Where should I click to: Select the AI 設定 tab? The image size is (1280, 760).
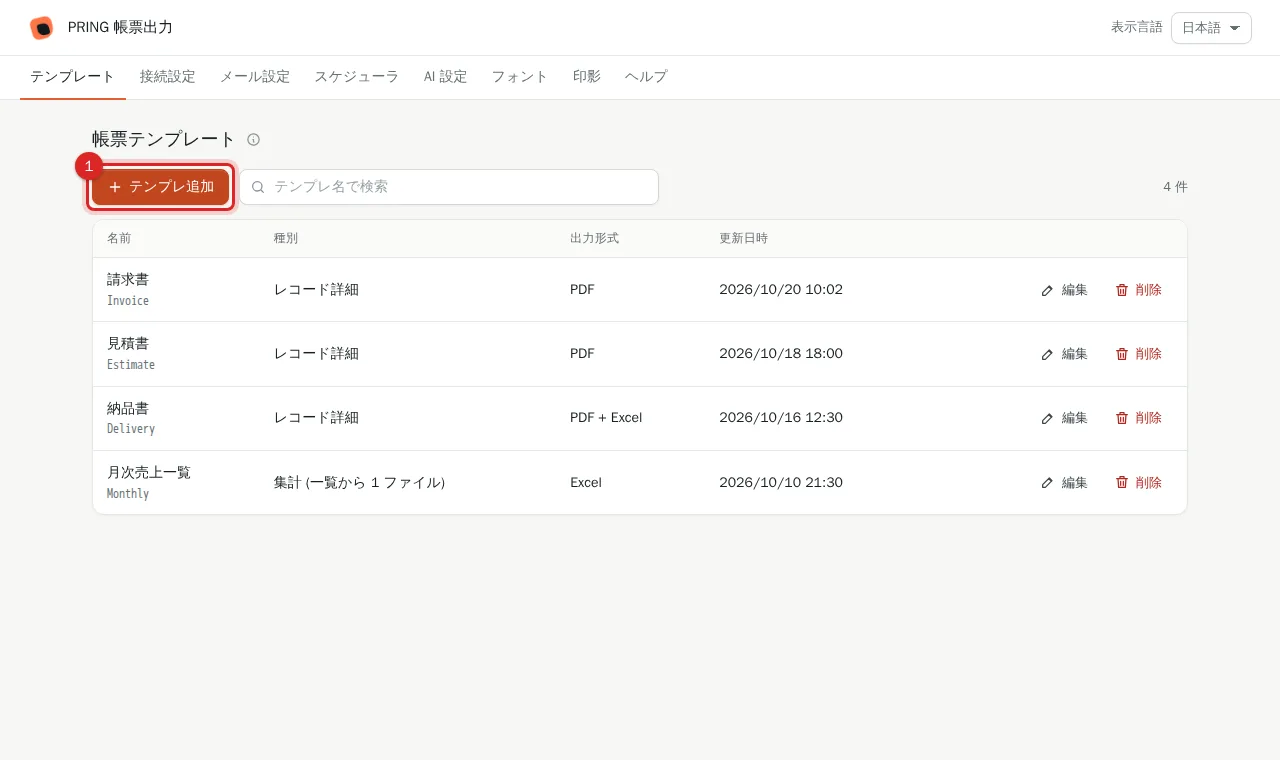[x=446, y=77]
